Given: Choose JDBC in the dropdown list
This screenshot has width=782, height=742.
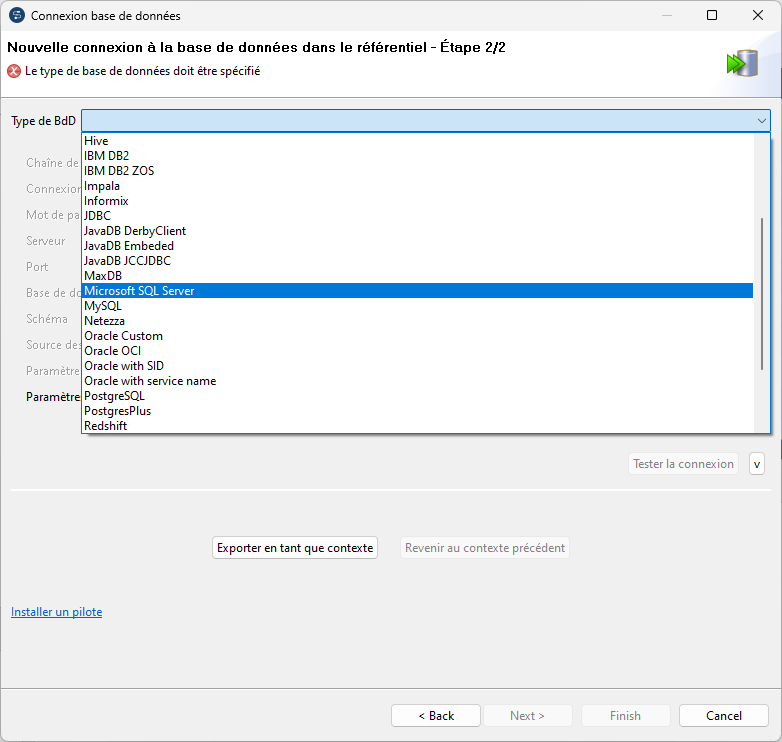Looking at the screenshot, I should pyautogui.click(x=417, y=216).
